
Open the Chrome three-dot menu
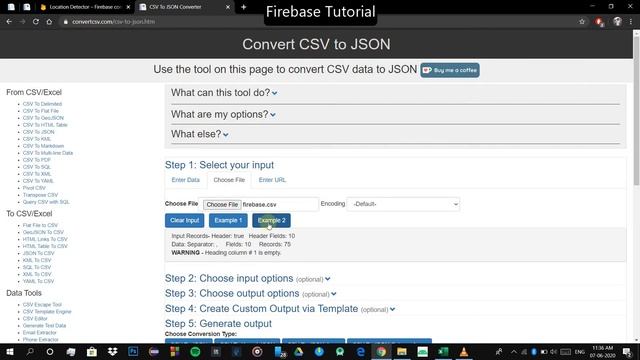tap(631, 22)
